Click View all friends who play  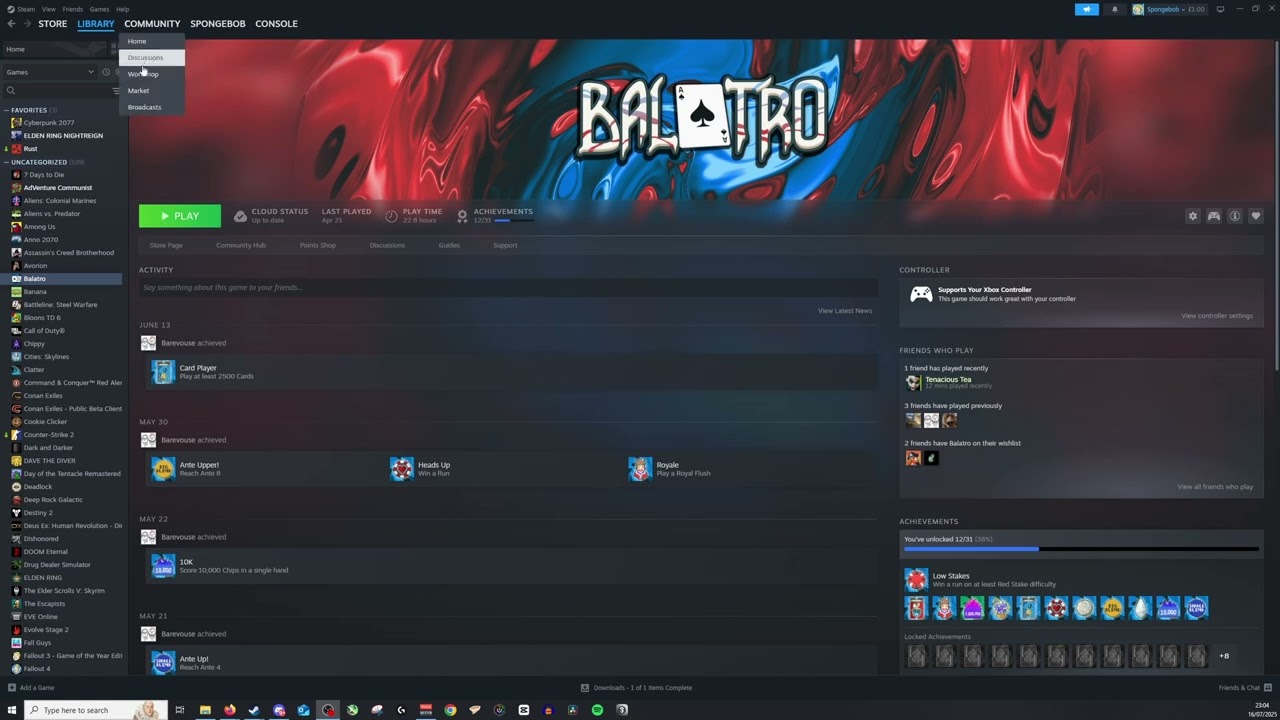point(1215,487)
